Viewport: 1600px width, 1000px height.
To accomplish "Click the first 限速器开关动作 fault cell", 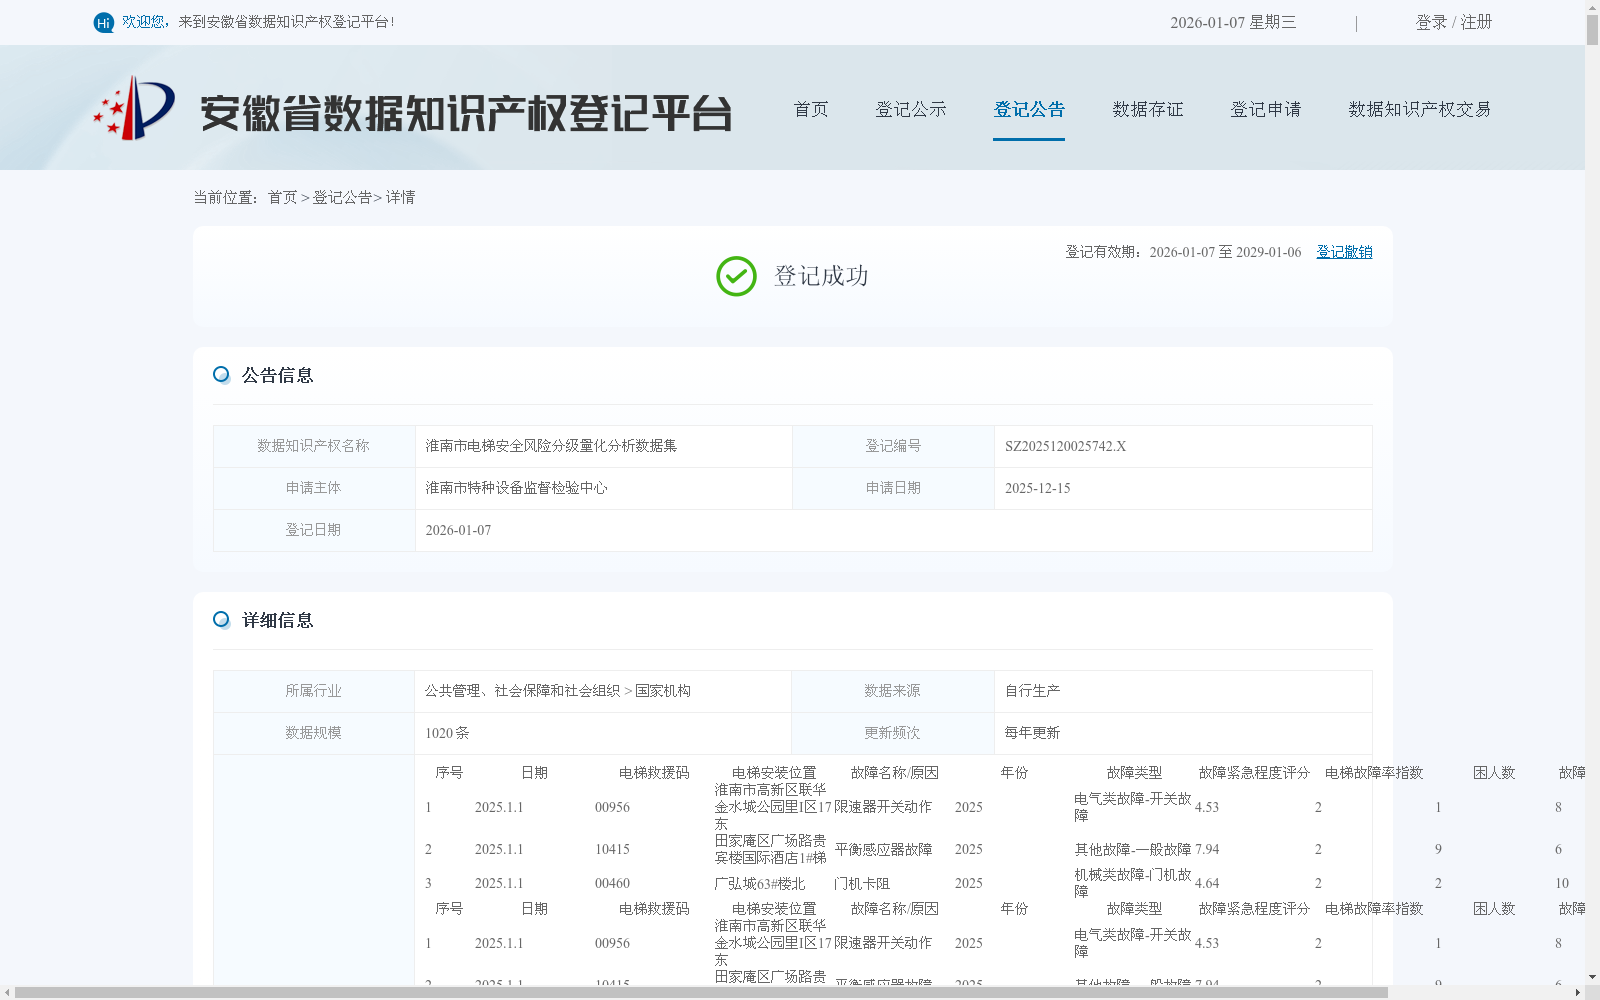I will pos(883,807).
